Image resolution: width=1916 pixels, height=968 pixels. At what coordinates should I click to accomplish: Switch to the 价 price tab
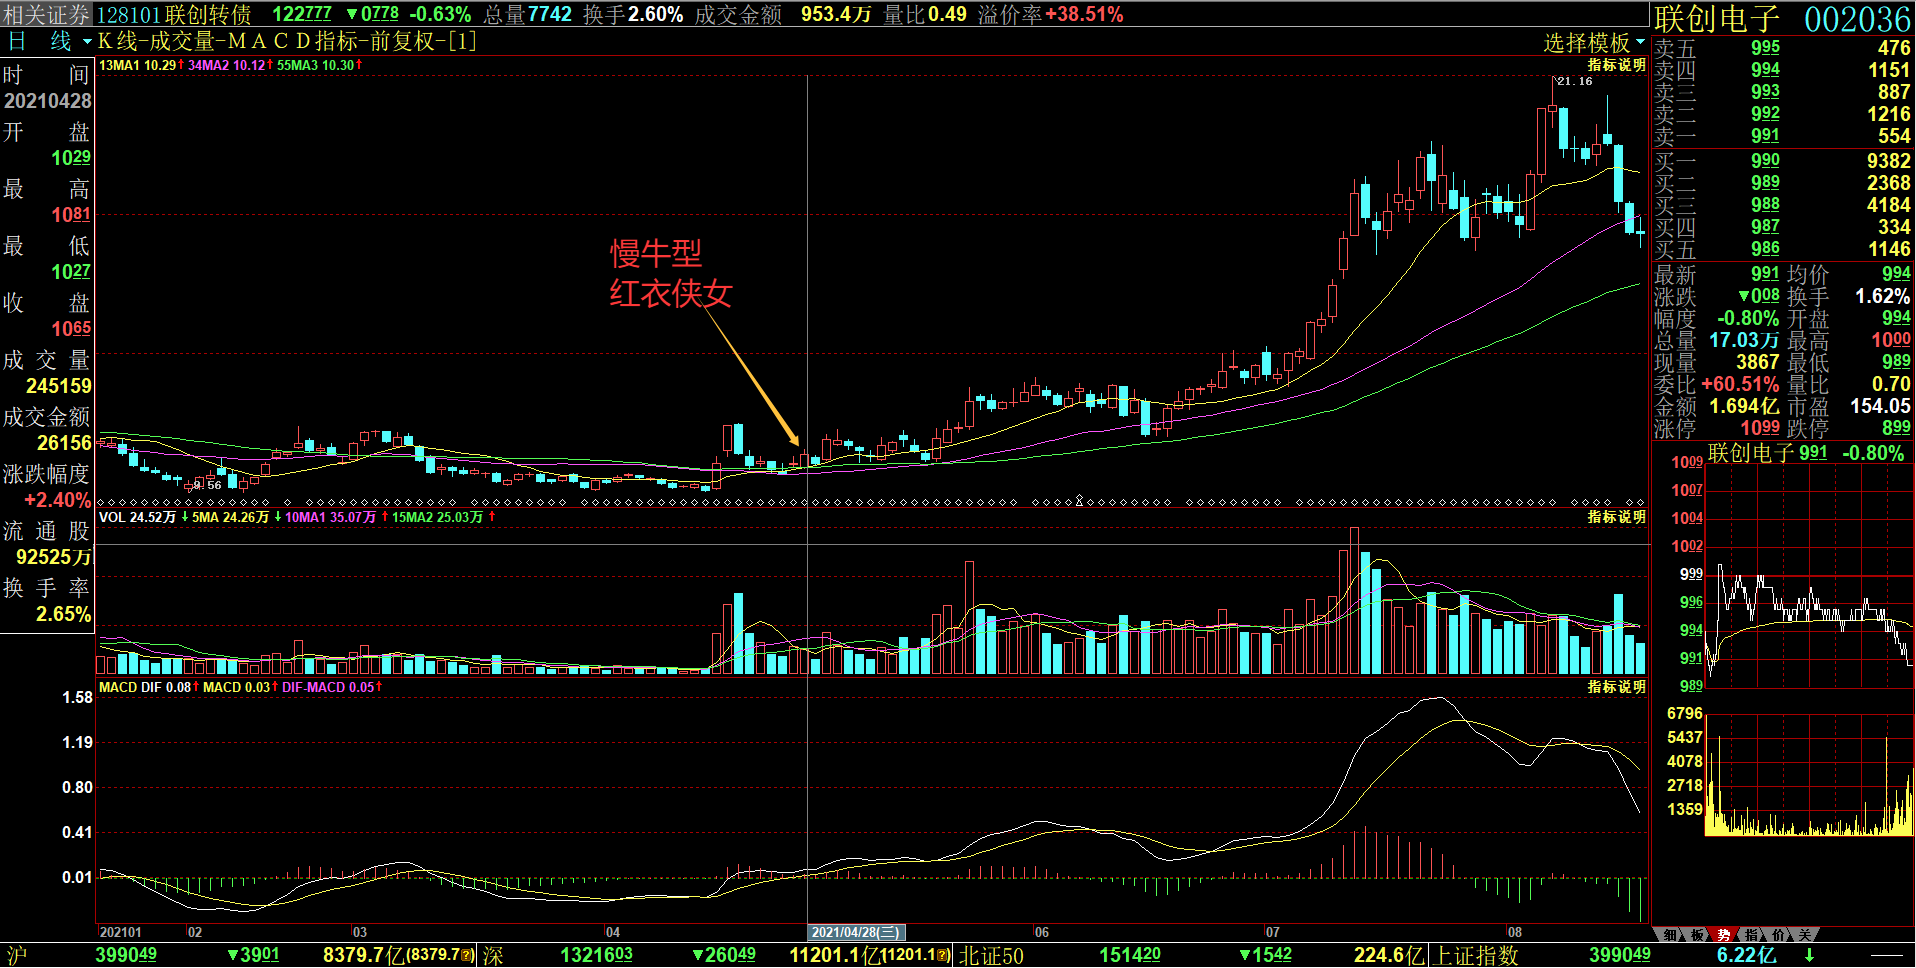1777,935
